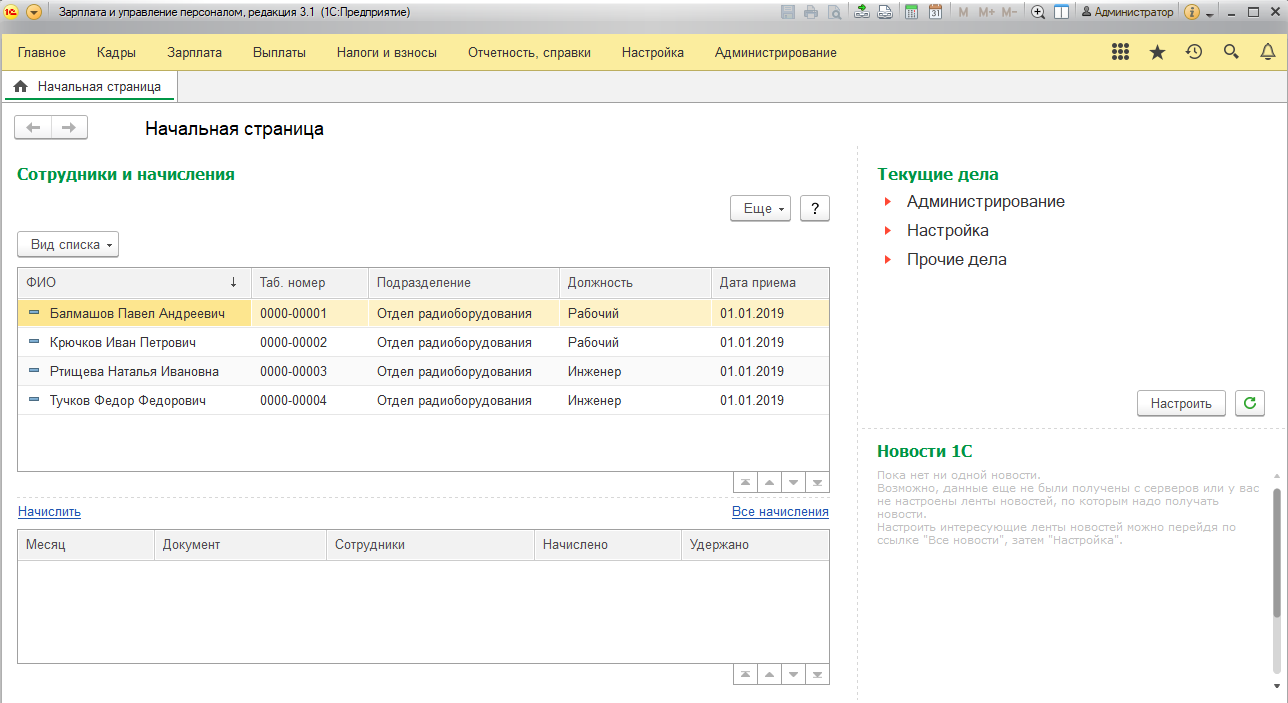Click the zoom scale magnifier icon
This screenshot has height=703, width=1288.
1038,12
